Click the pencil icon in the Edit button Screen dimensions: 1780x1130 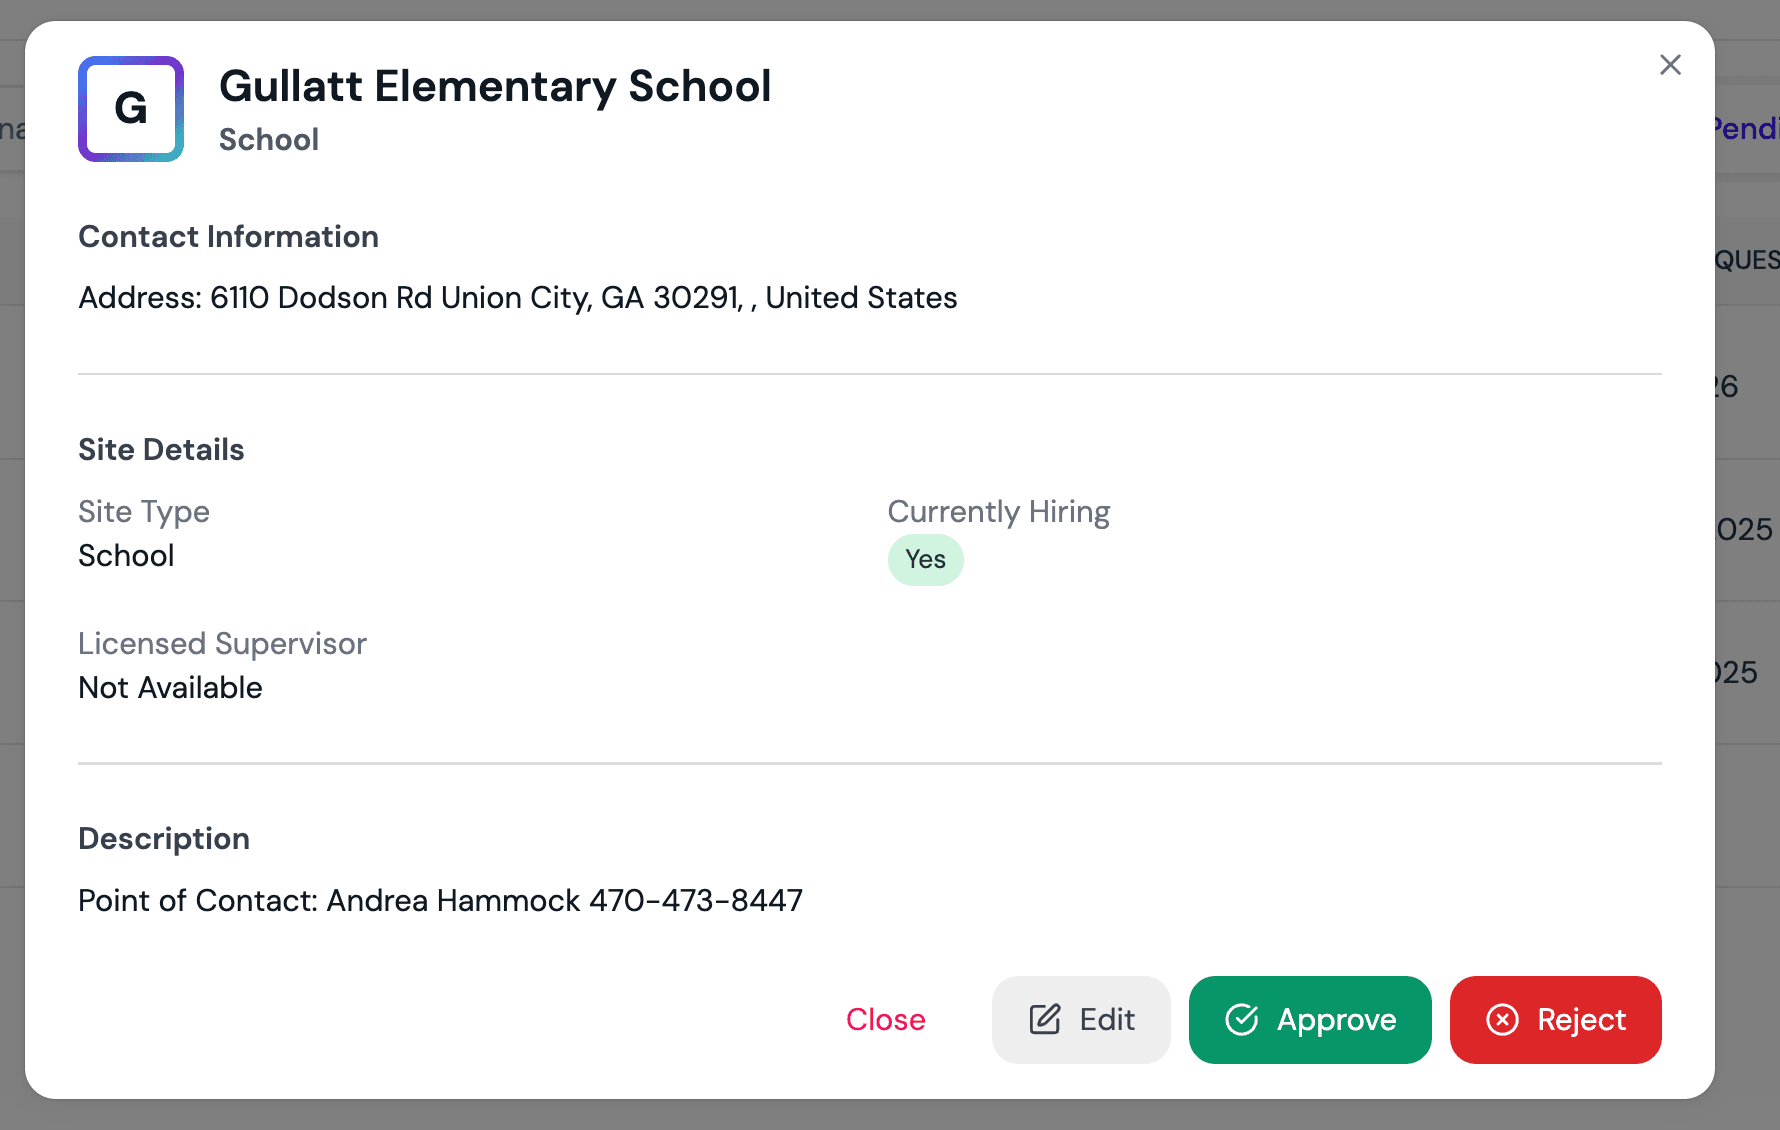pyautogui.click(x=1045, y=1020)
